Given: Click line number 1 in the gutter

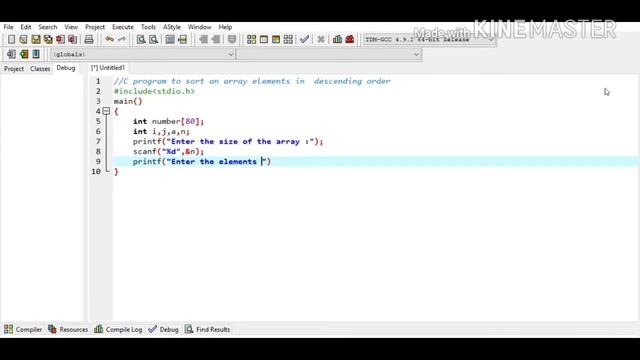Looking at the screenshot, I should (98, 81).
